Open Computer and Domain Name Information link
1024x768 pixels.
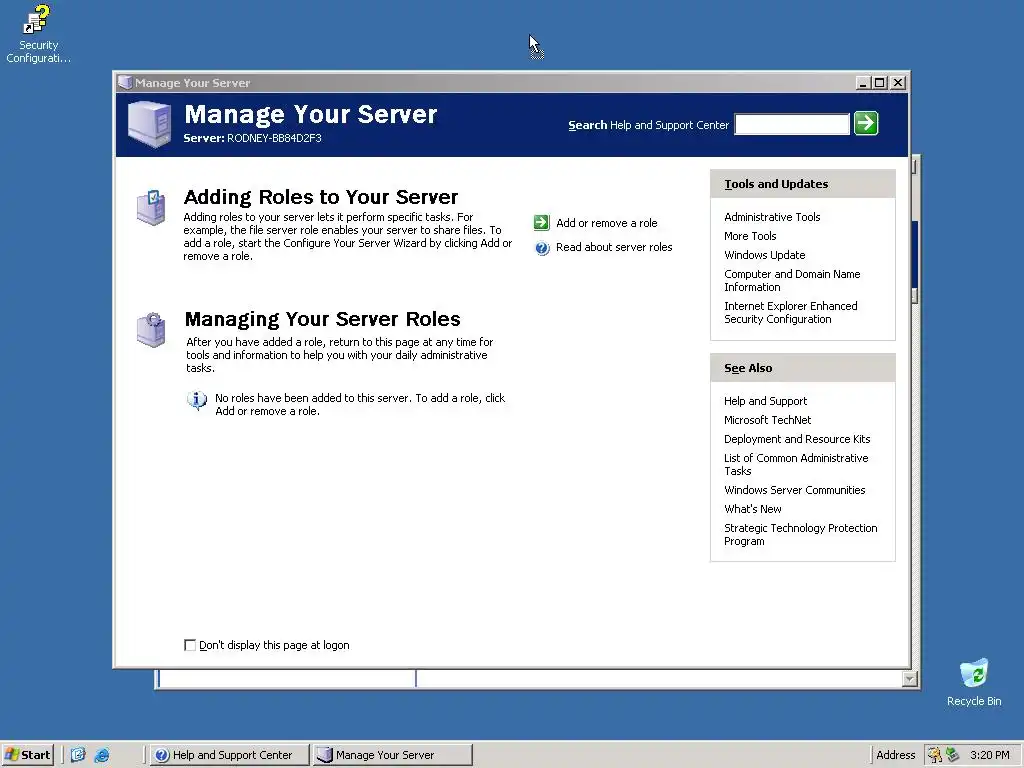tap(792, 280)
